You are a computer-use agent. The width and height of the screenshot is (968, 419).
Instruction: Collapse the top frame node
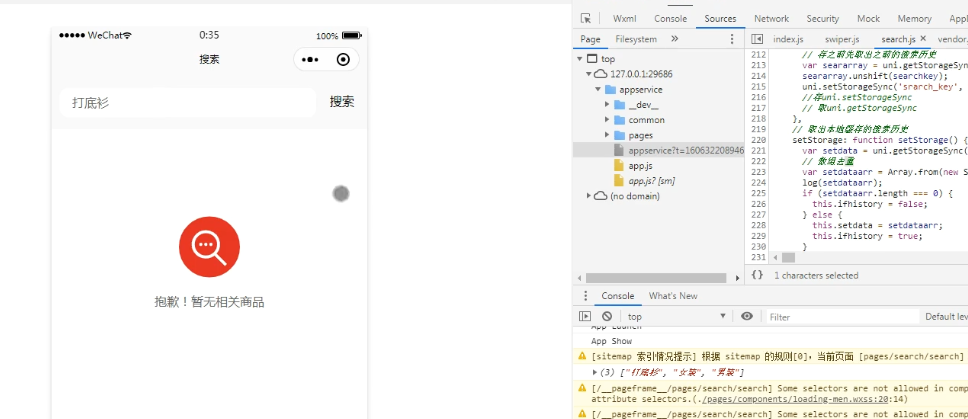580,59
